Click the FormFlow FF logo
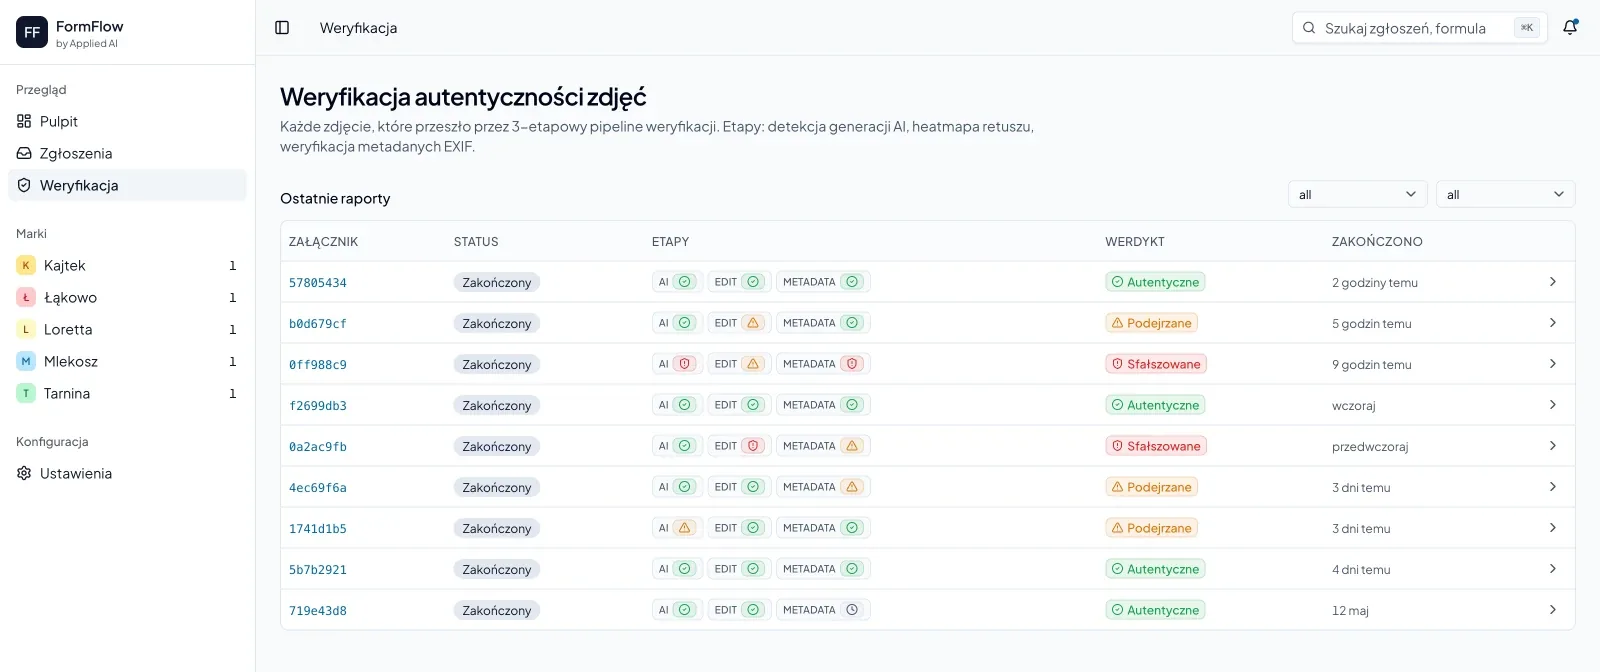Image resolution: width=1600 pixels, height=672 pixels. (32, 32)
